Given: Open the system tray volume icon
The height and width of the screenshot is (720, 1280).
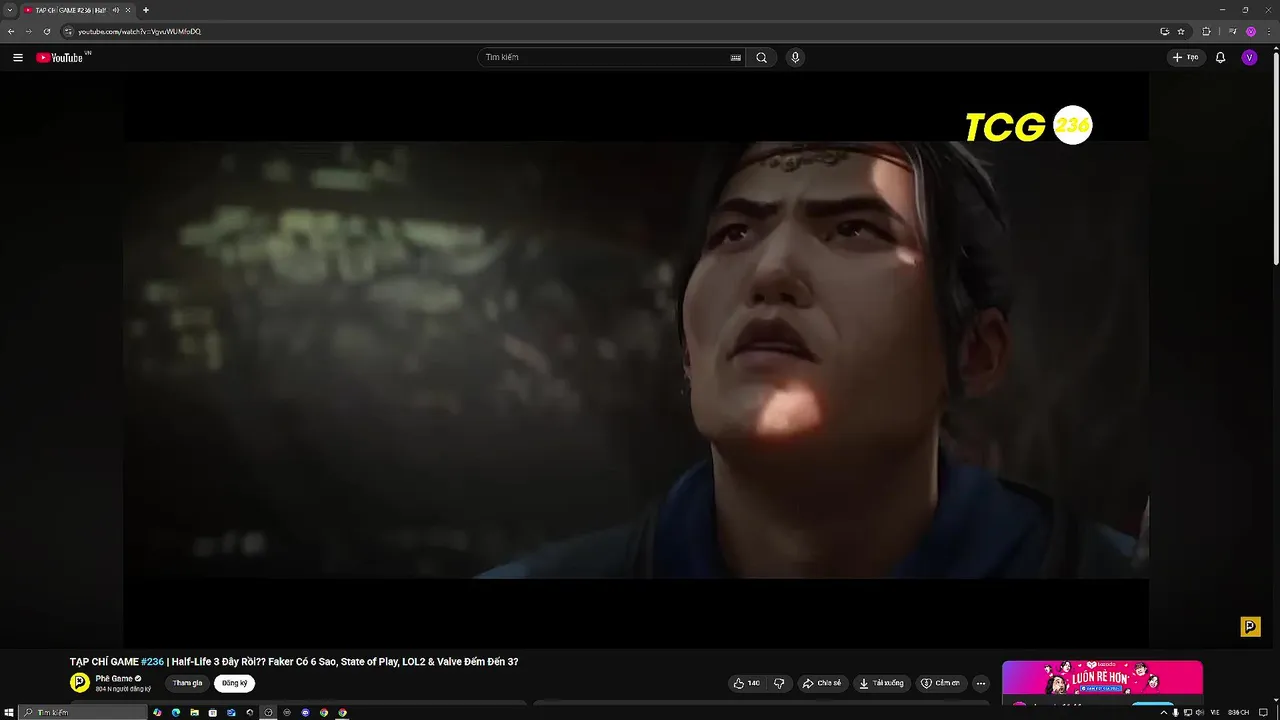Looking at the screenshot, I should (1199, 713).
